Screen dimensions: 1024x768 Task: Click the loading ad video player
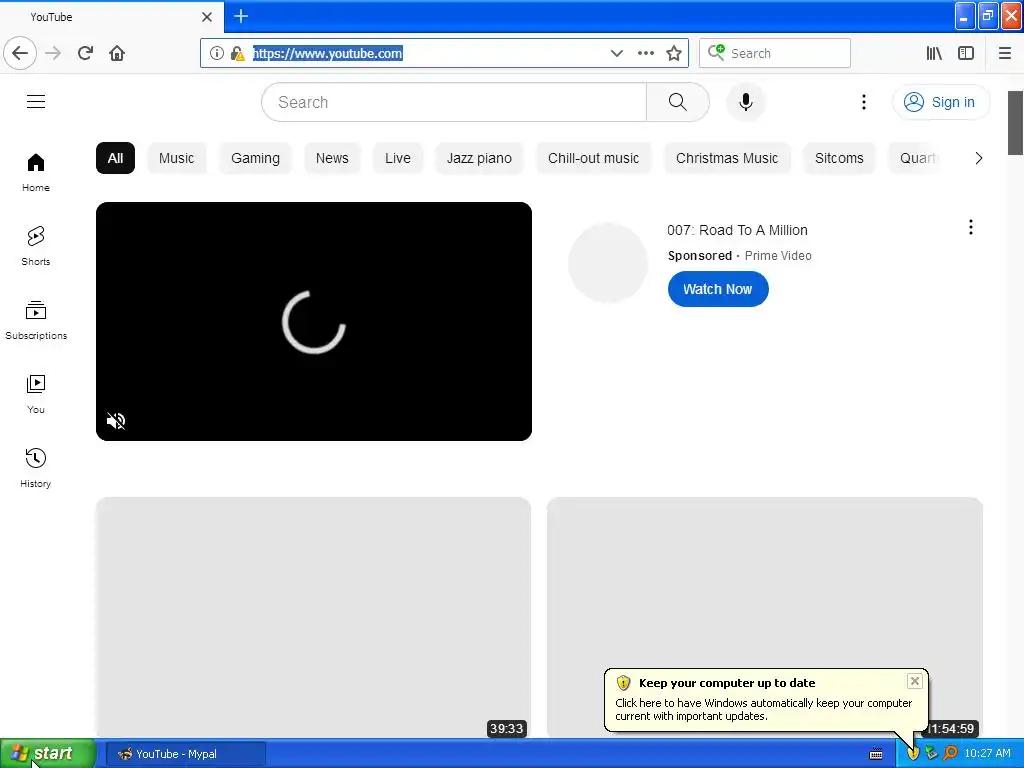(x=313, y=321)
